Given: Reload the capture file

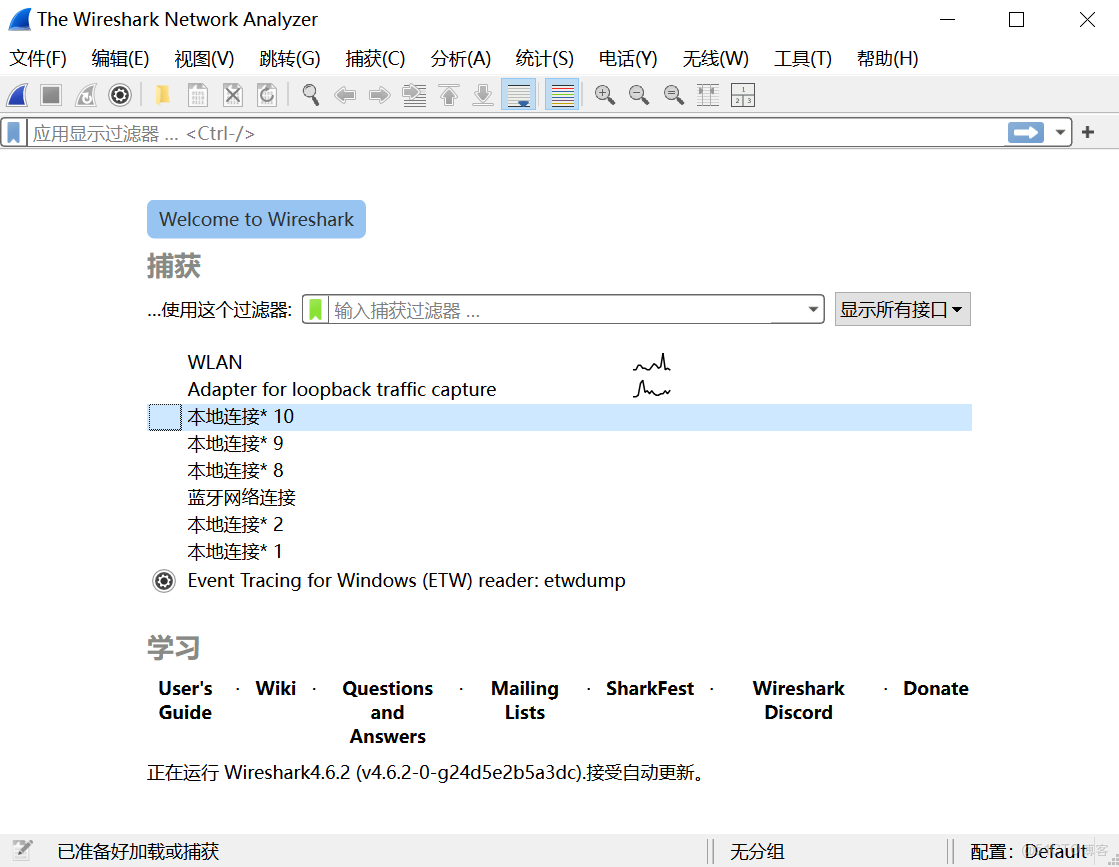Looking at the screenshot, I should (266, 95).
